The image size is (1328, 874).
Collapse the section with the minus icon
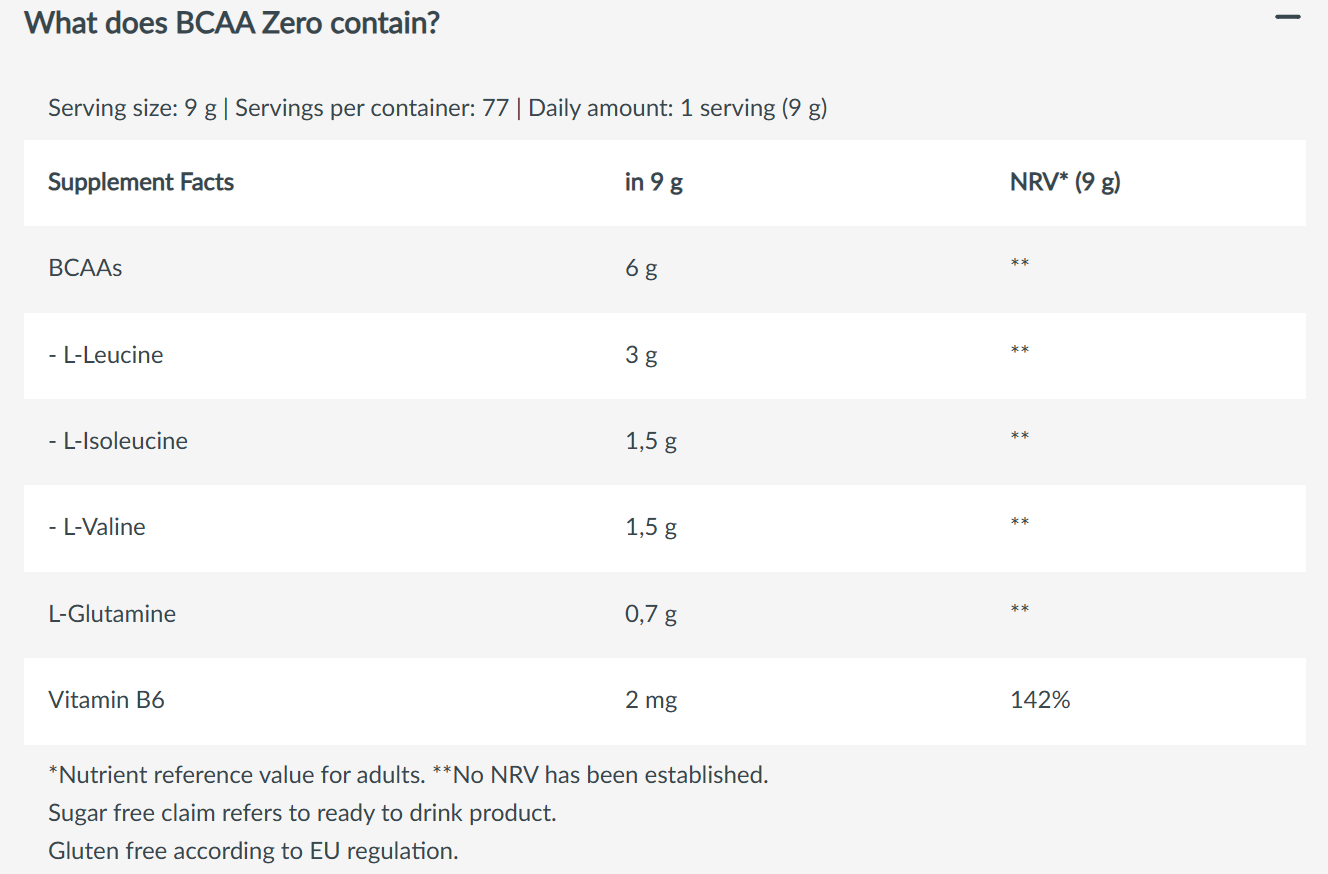pos(1288,18)
